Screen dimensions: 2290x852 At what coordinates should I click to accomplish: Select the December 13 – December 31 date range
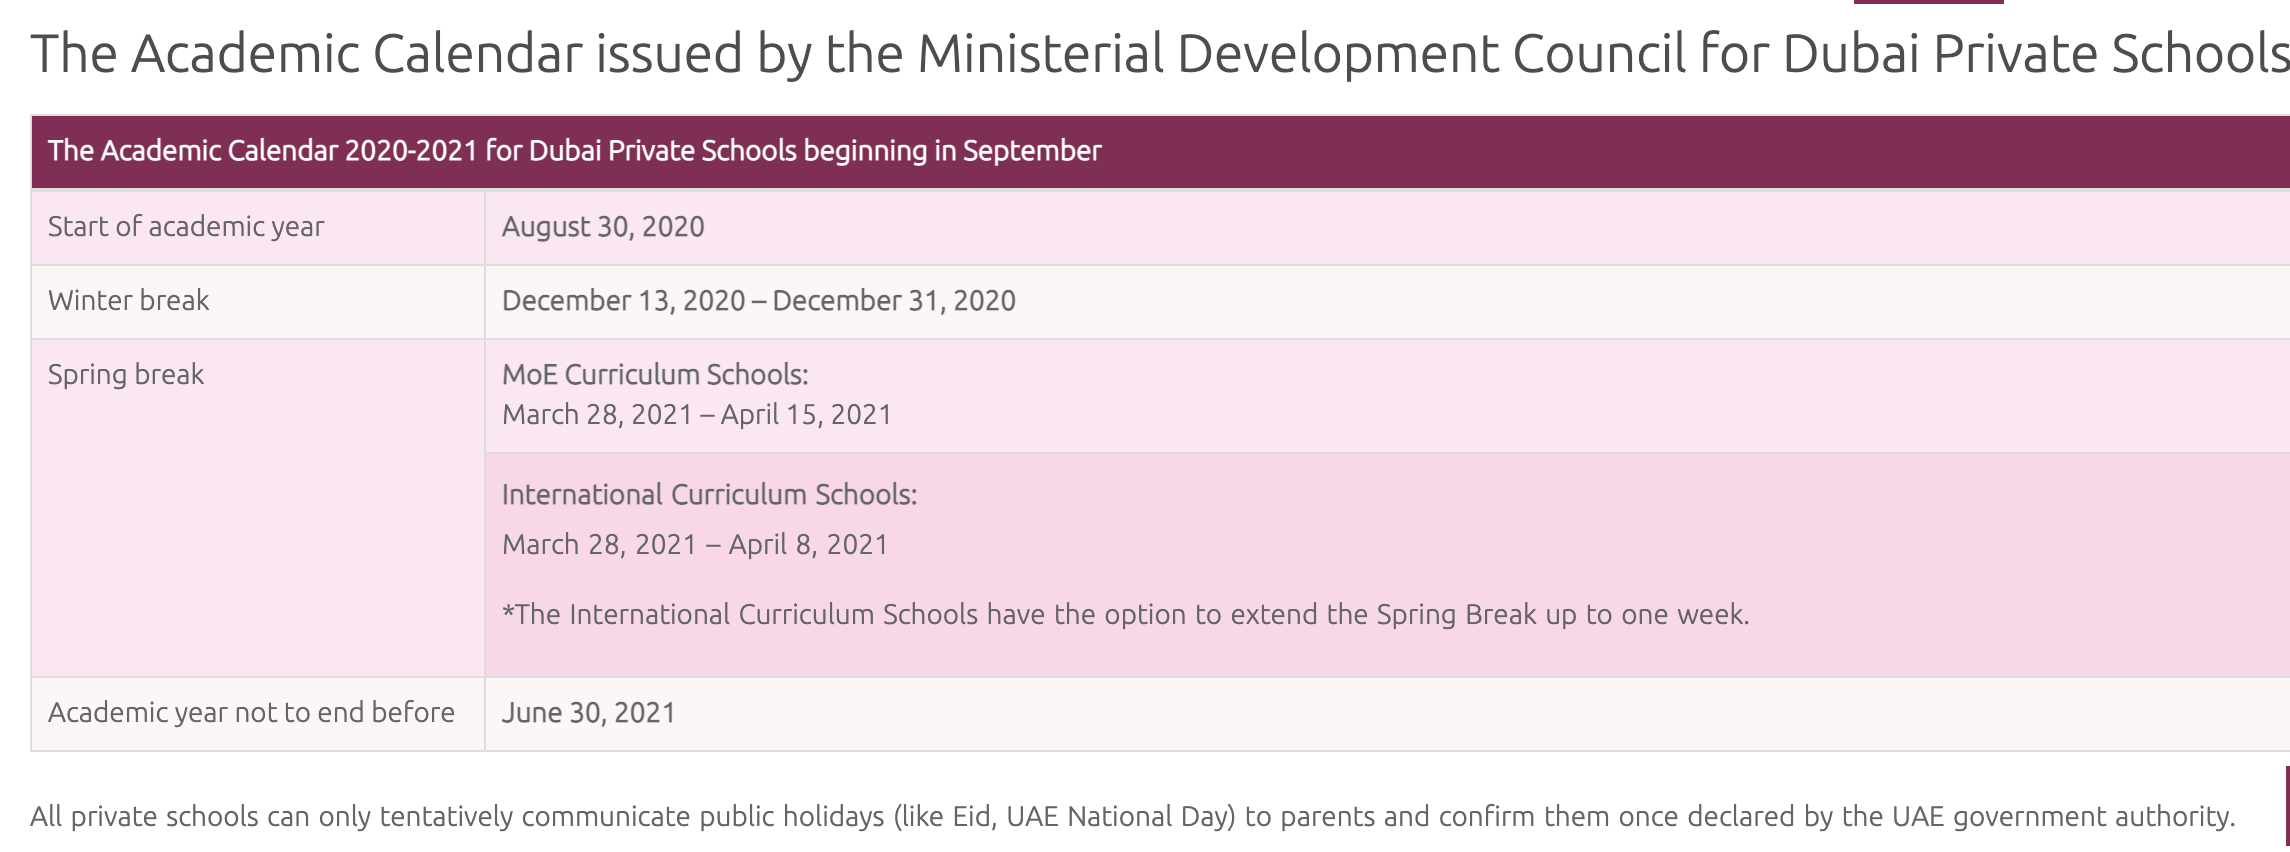759,301
